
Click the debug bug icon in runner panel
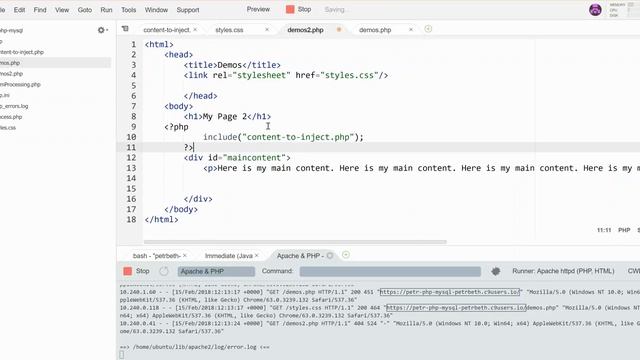tap(496, 271)
